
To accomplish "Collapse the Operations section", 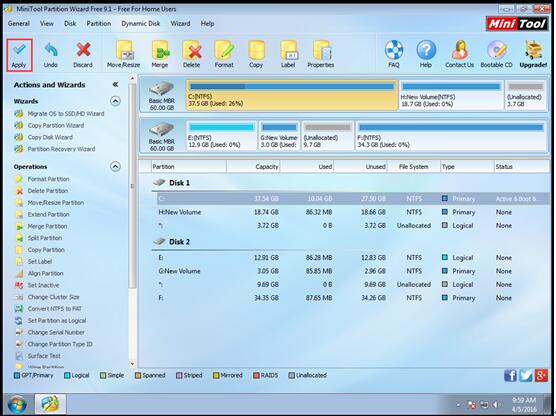I will tap(115, 166).
